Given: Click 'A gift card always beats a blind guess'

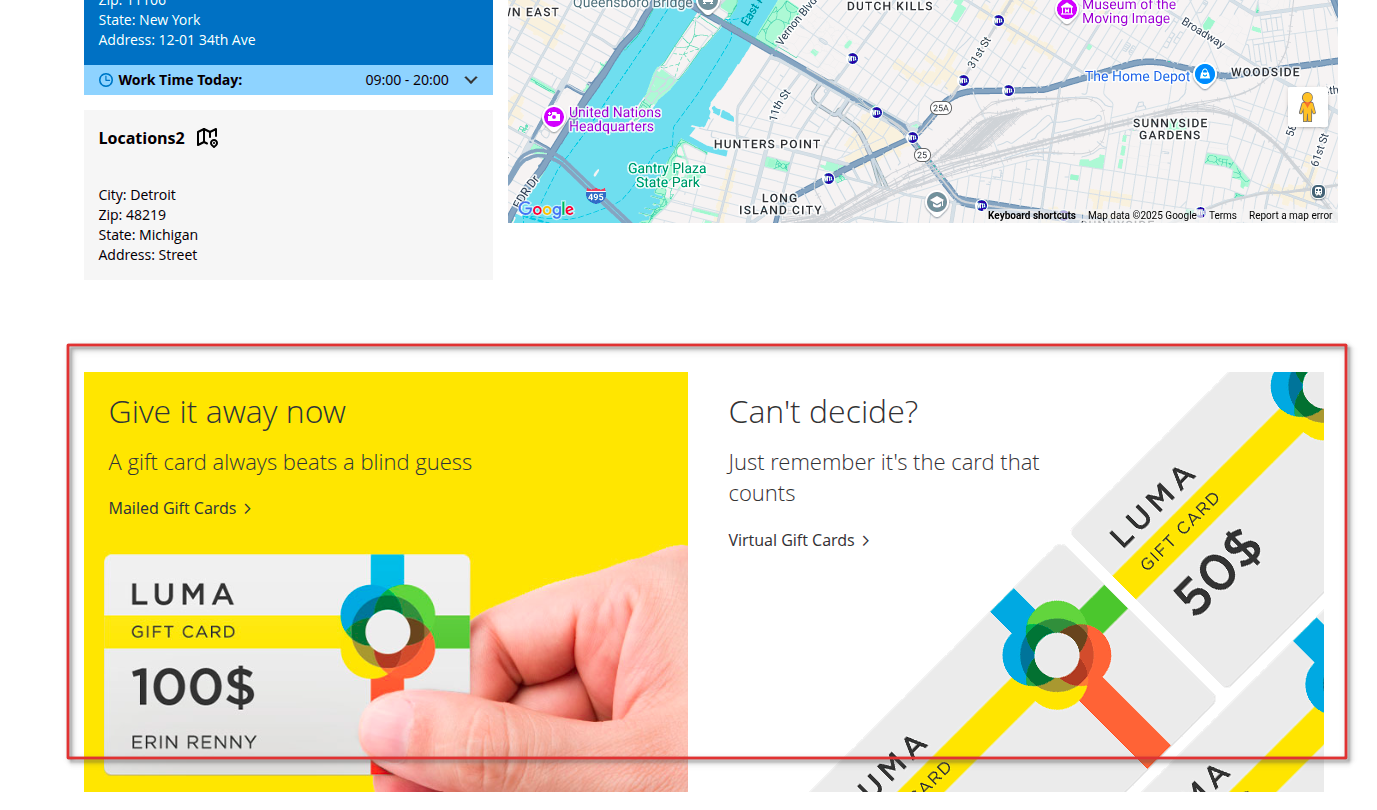Looking at the screenshot, I should (290, 462).
